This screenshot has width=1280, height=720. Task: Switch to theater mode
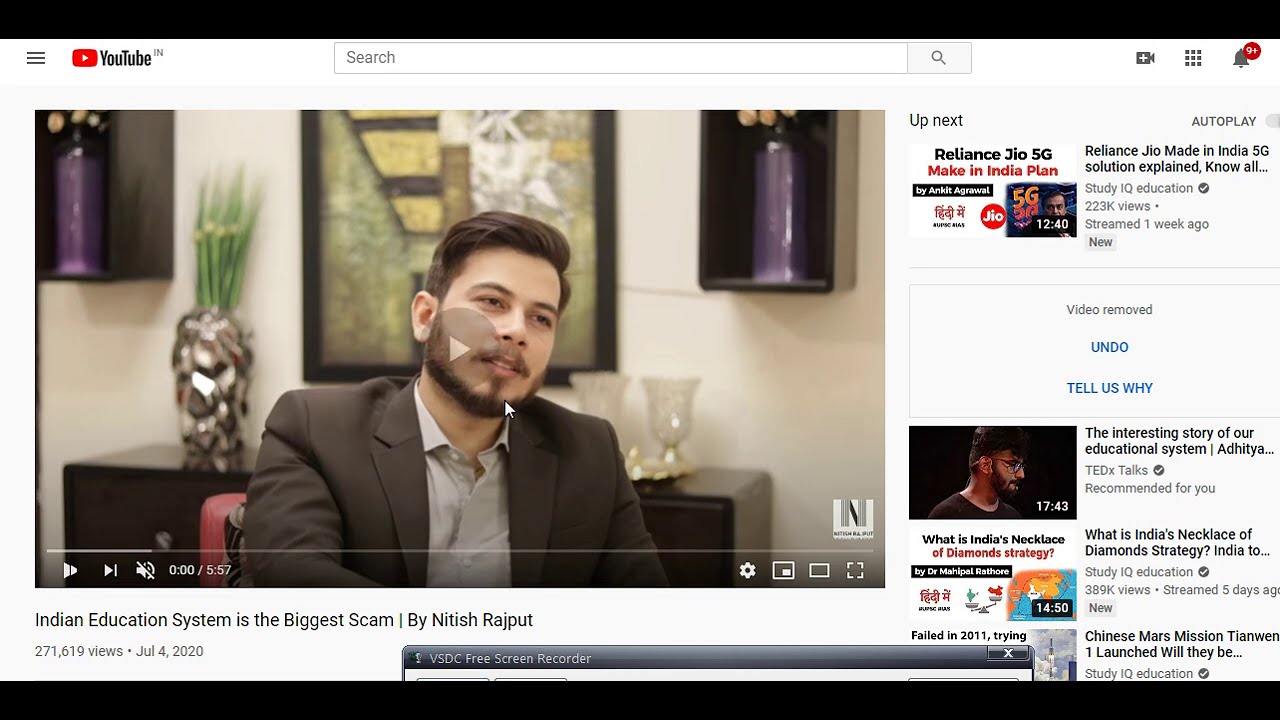tap(819, 570)
